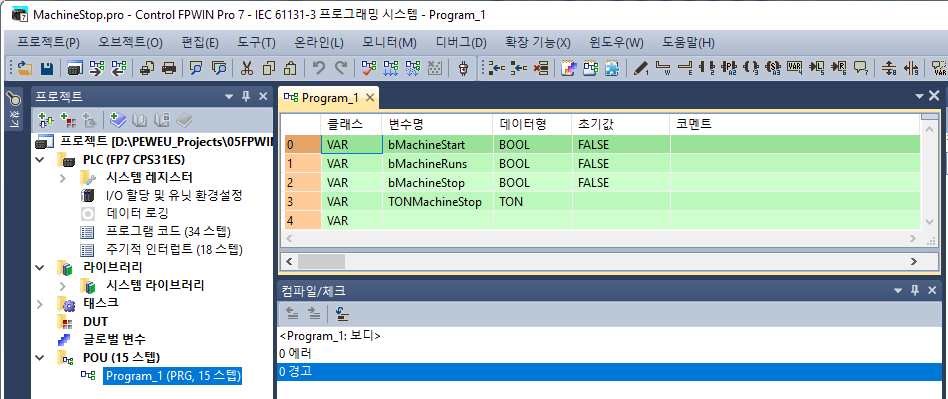Click the new DUT icon in project pane

(x=67, y=120)
